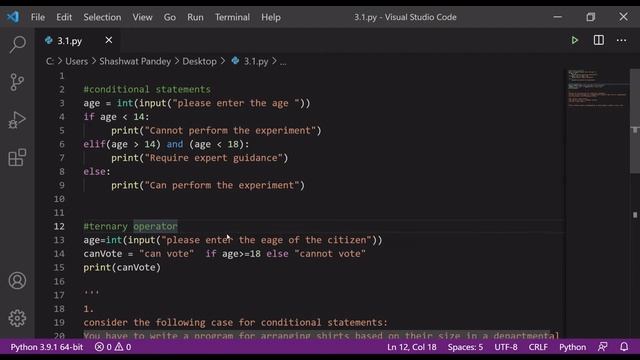640x360 pixels.
Task: Open More Actions ellipsis menu in the editor
Action: pyautogui.click(x=621, y=40)
